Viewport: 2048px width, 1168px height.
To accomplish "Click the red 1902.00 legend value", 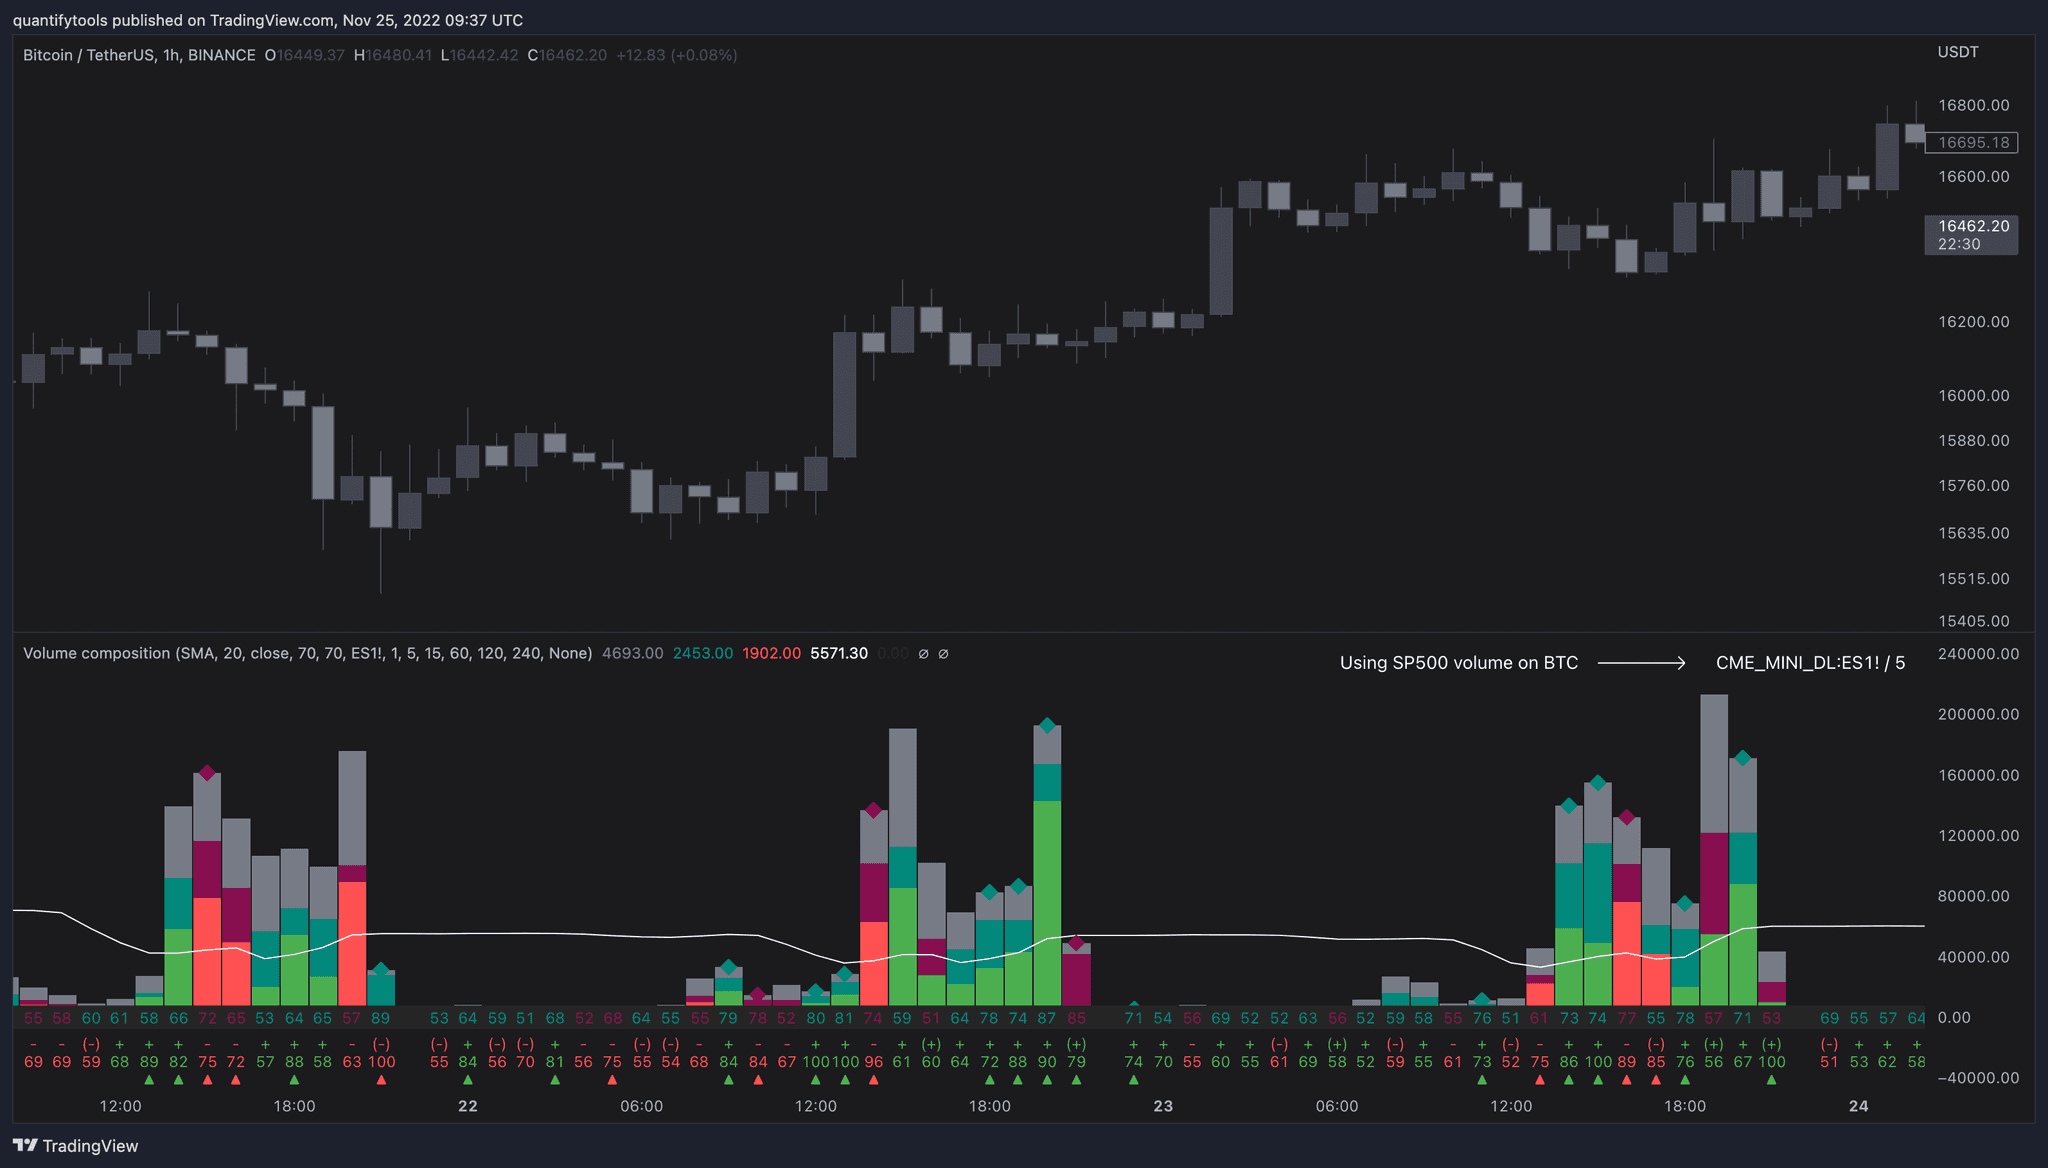I will [771, 654].
